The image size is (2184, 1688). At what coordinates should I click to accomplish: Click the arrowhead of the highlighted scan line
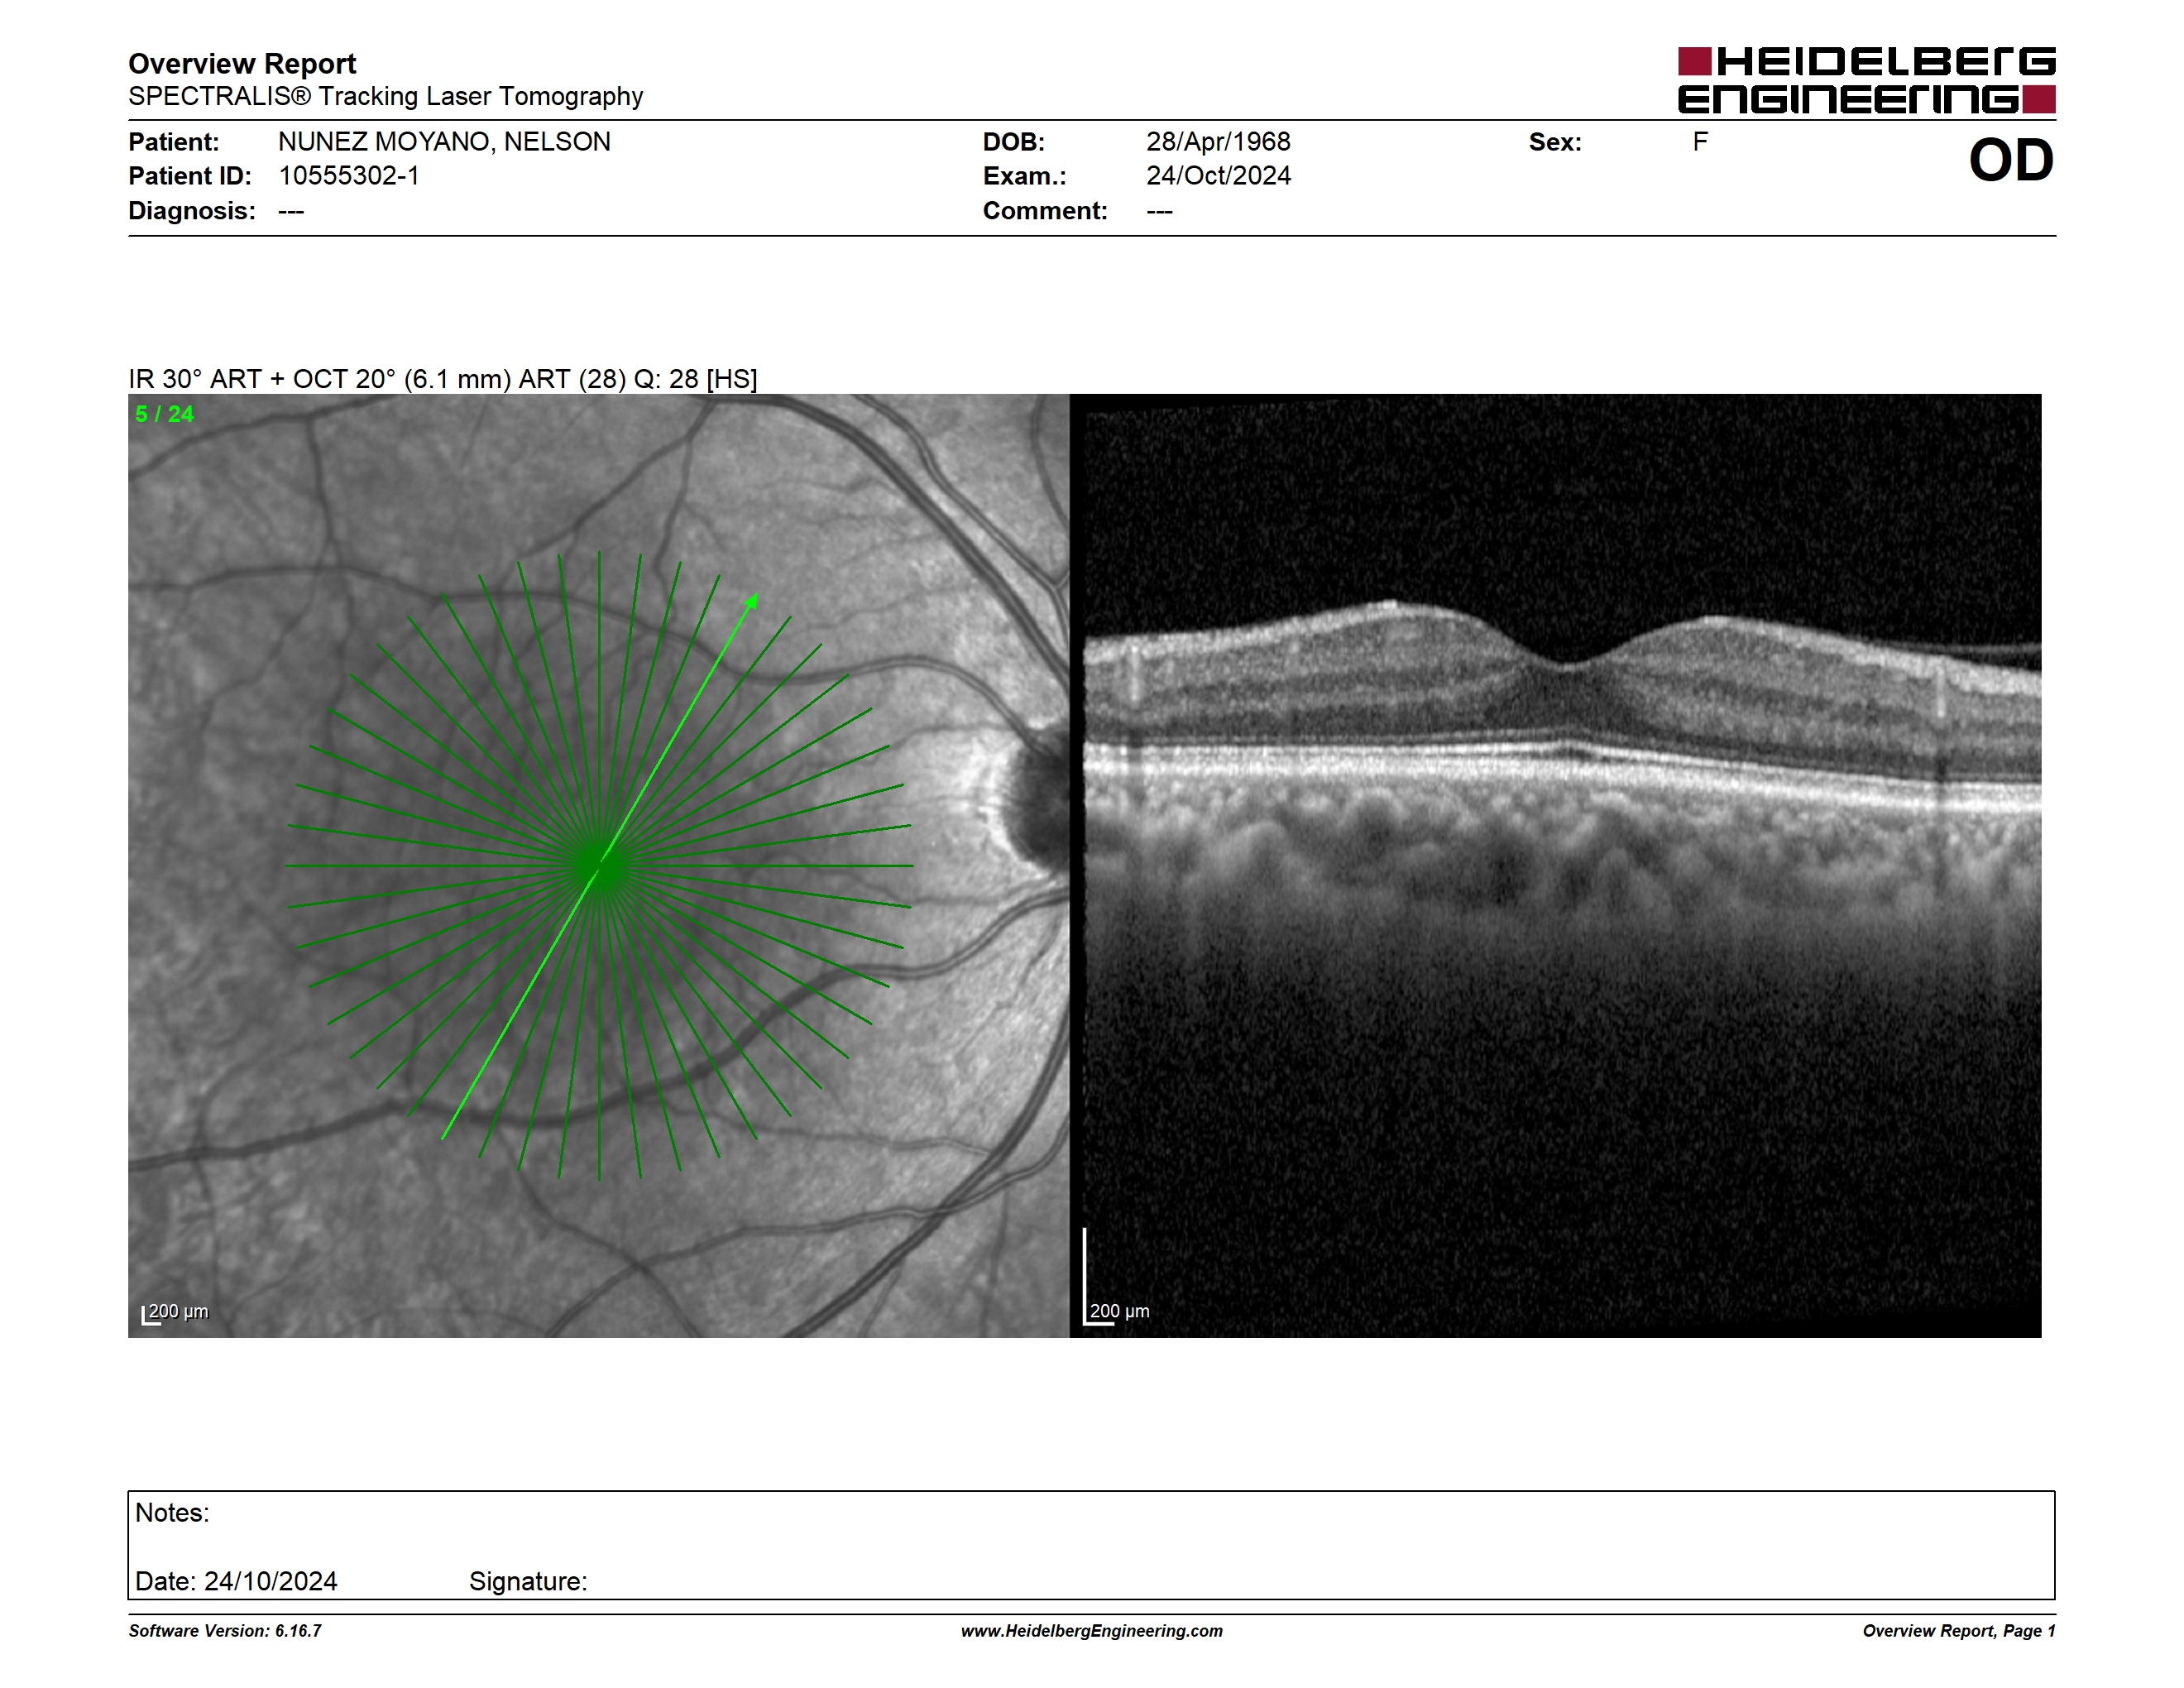[752, 600]
